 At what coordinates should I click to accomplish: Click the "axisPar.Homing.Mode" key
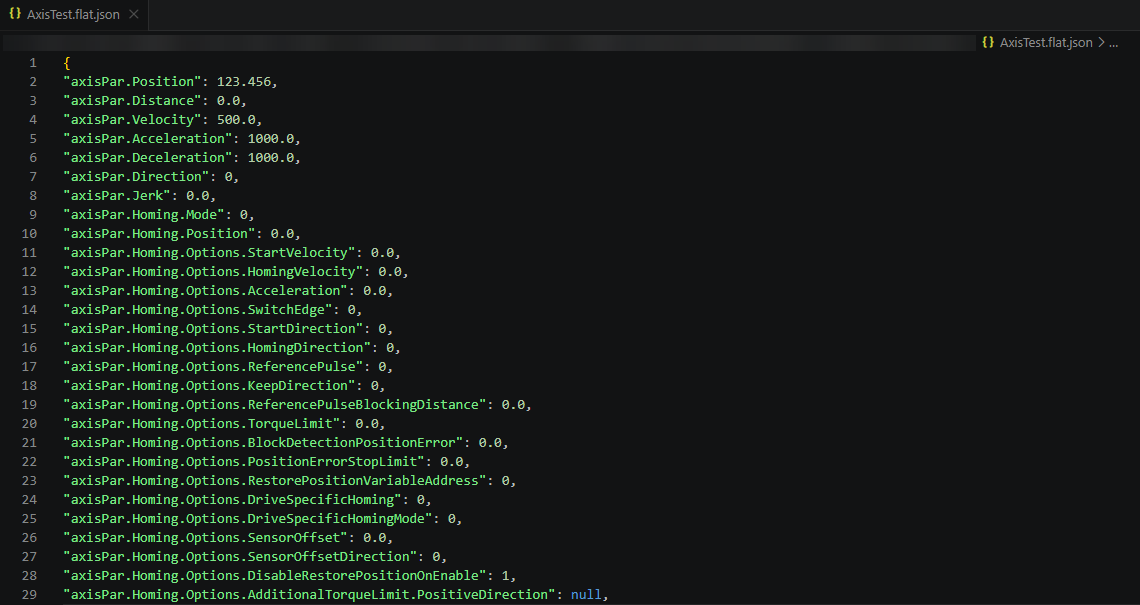tap(144, 215)
